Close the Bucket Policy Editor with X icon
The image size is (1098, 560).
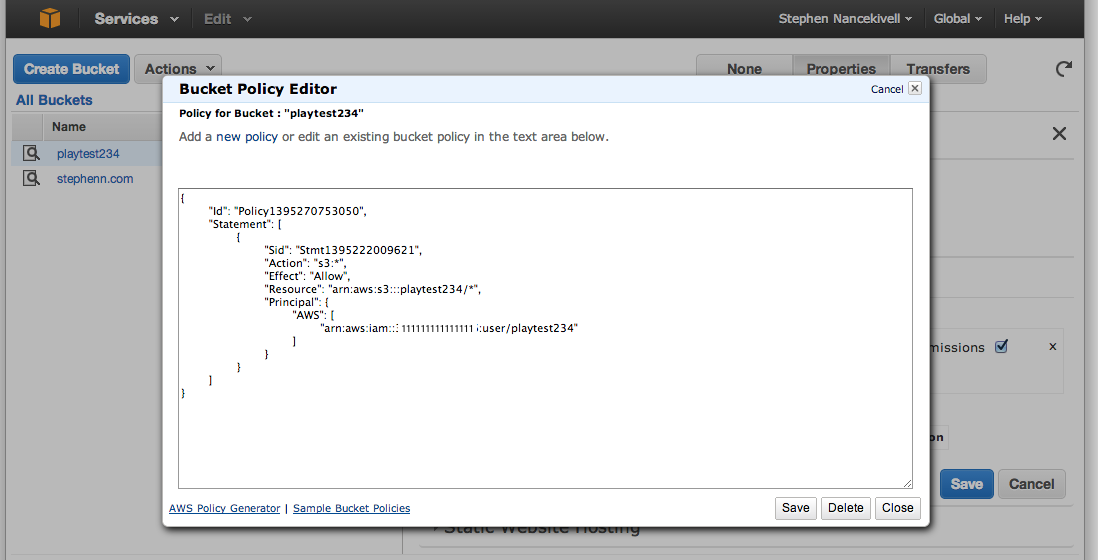click(915, 88)
